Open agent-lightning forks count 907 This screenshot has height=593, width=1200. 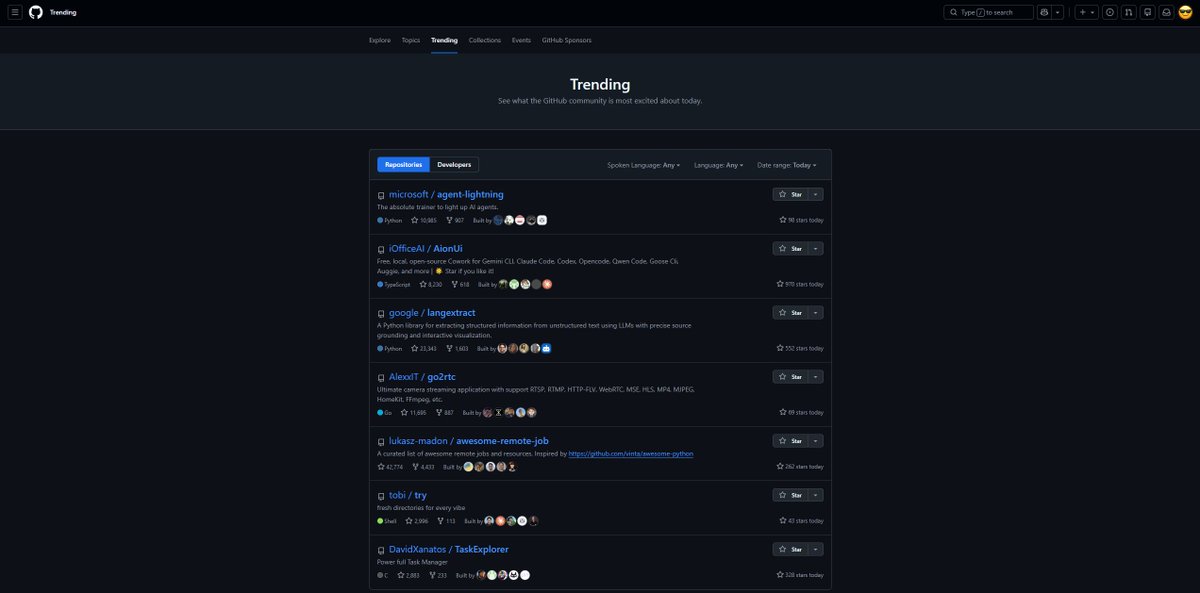[x=455, y=220]
